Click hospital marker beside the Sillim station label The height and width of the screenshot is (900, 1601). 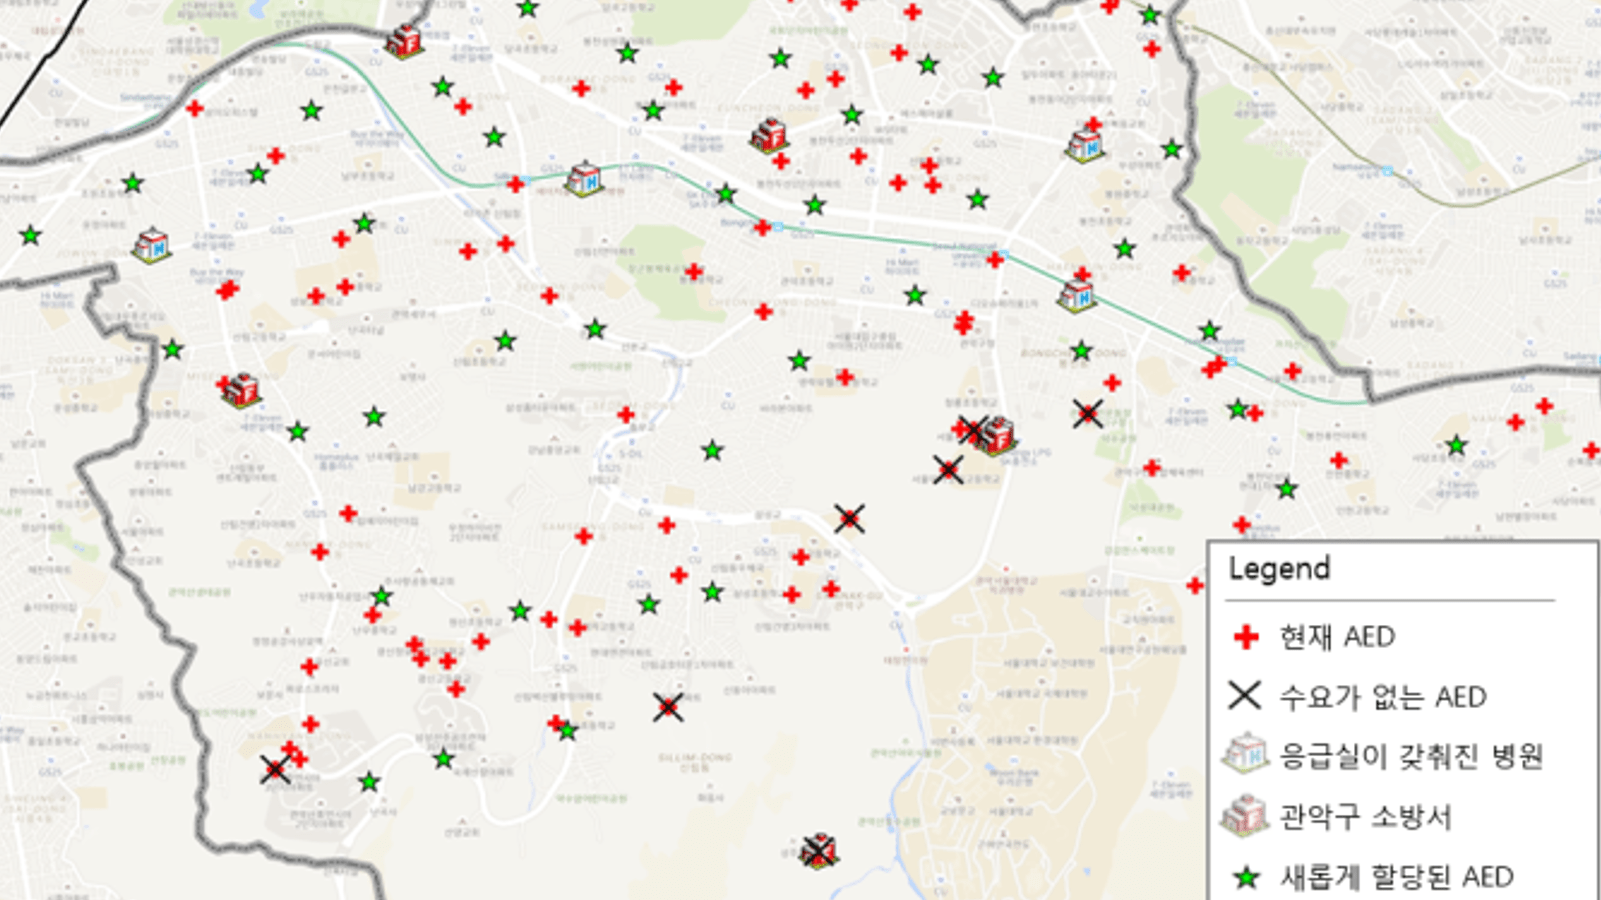coord(583,180)
